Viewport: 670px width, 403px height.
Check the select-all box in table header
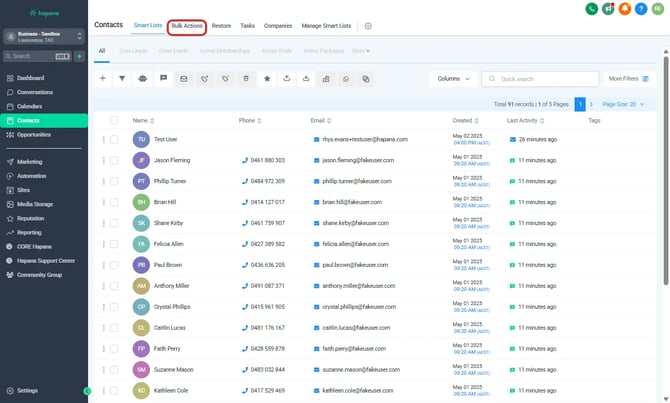click(x=114, y=120)
